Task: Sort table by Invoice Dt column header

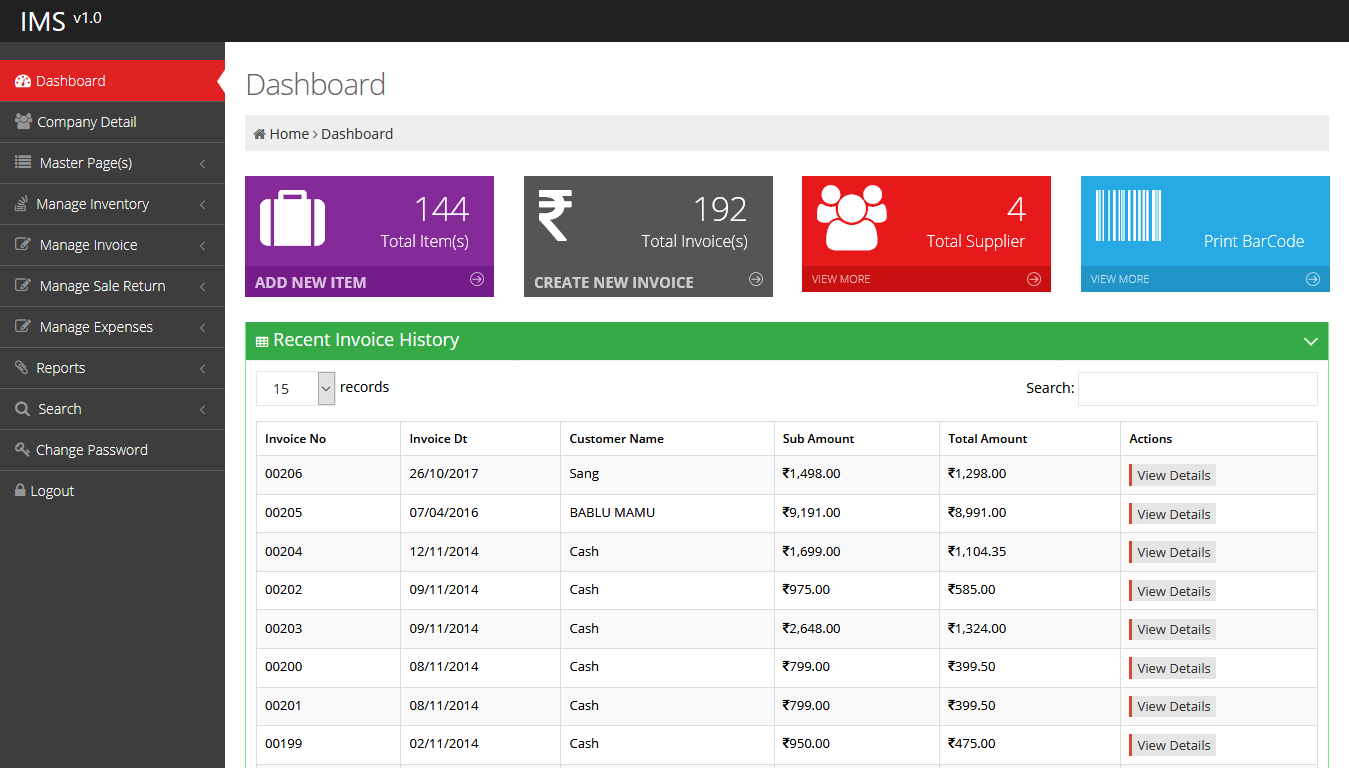Action: 438,439
